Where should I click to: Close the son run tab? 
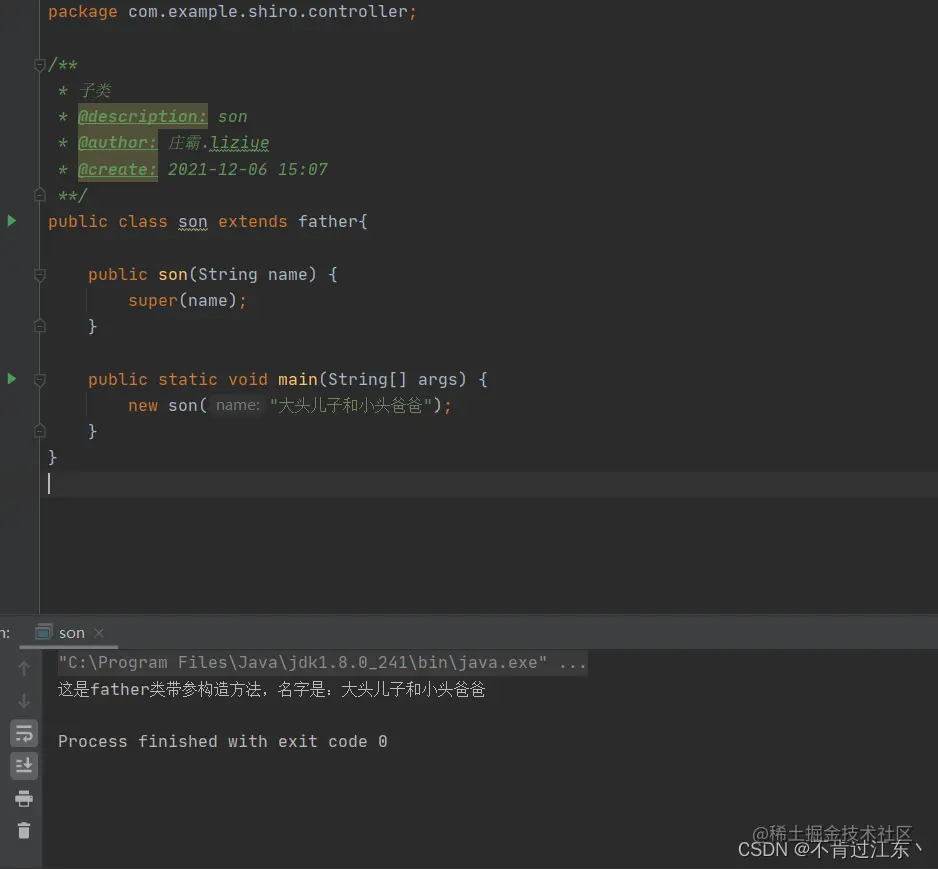point(99,633)
